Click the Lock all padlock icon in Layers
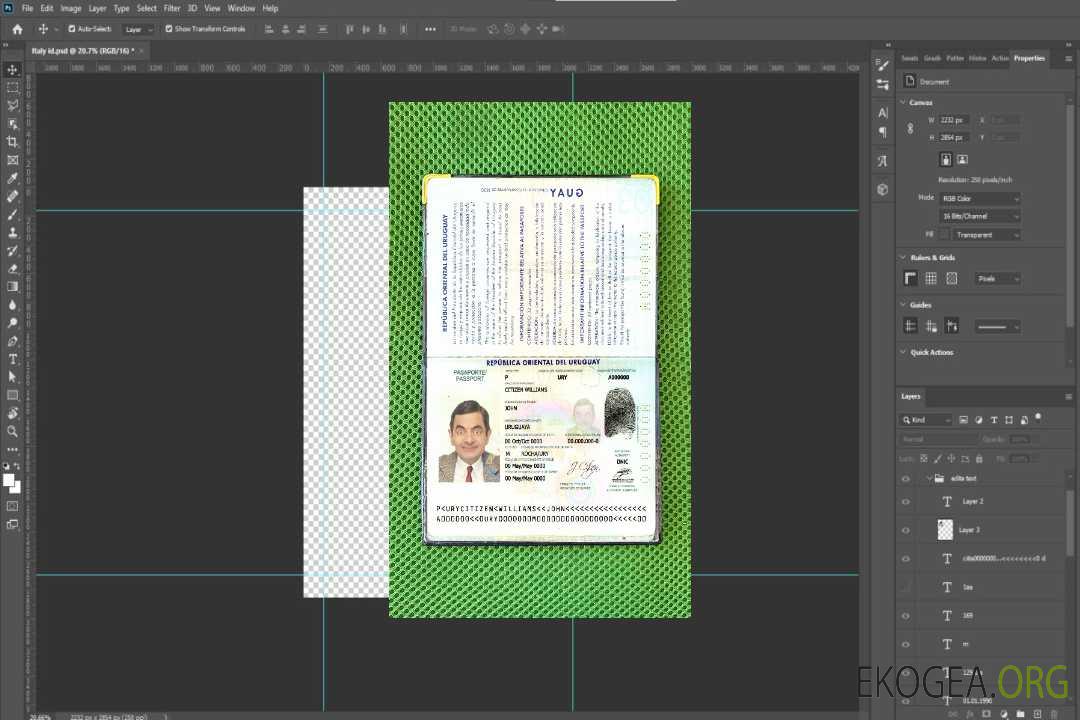This screenshot has width=1080, height=720. pos(979,458)
